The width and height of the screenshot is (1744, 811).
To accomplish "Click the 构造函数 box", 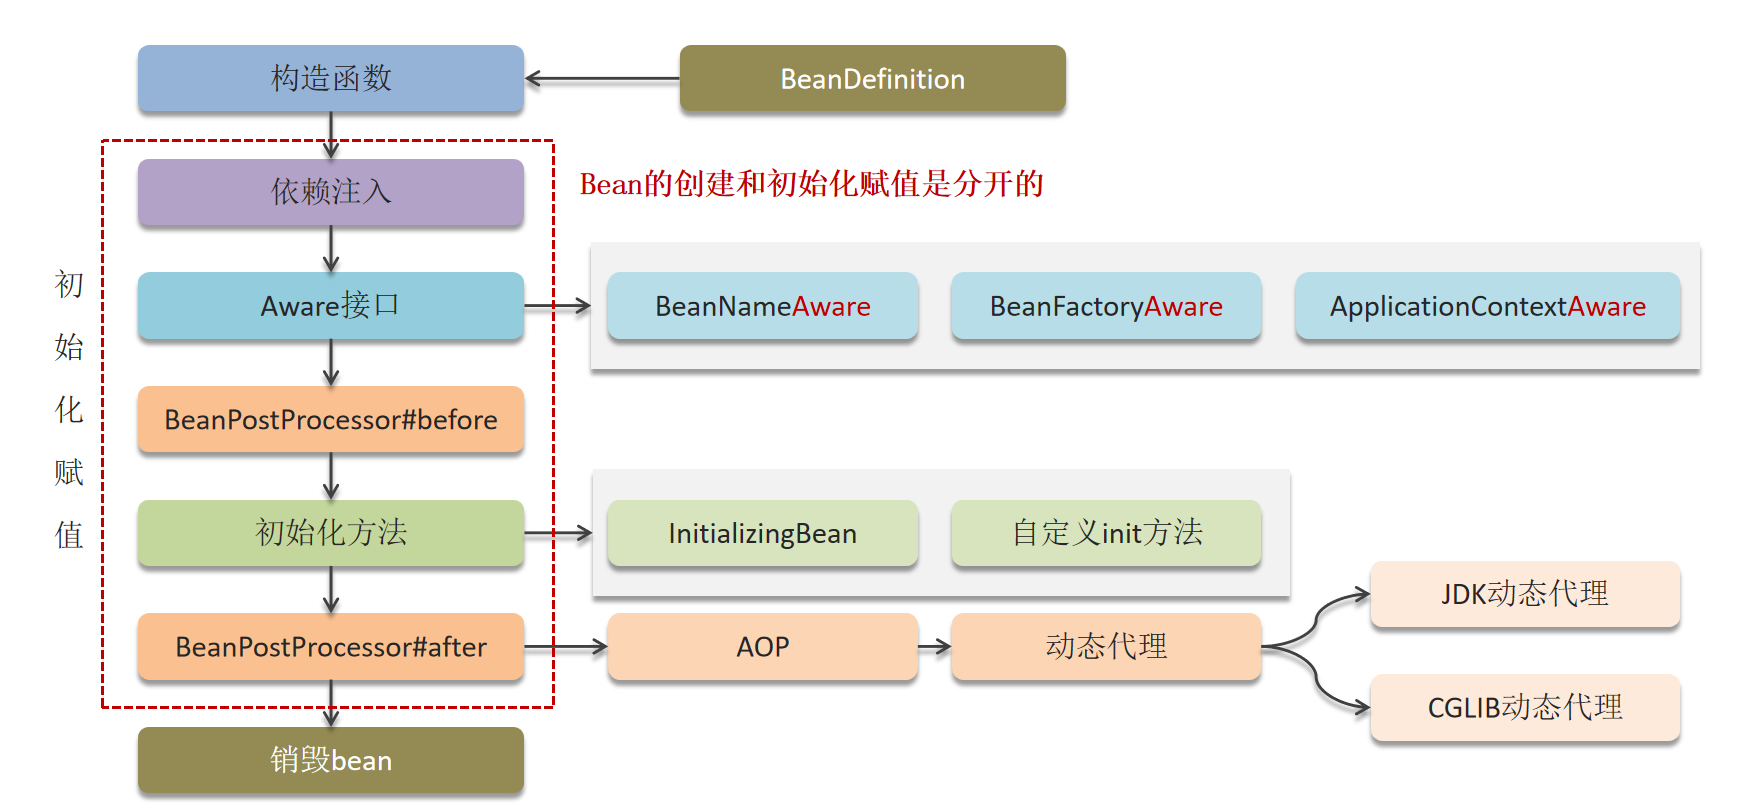I will [330, 78].
